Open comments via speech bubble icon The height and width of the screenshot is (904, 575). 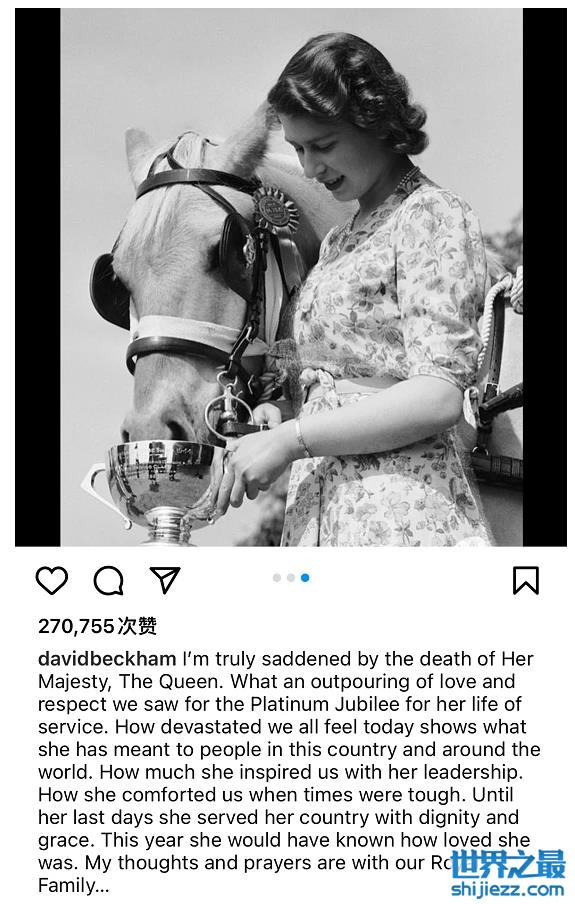(108, 580)
